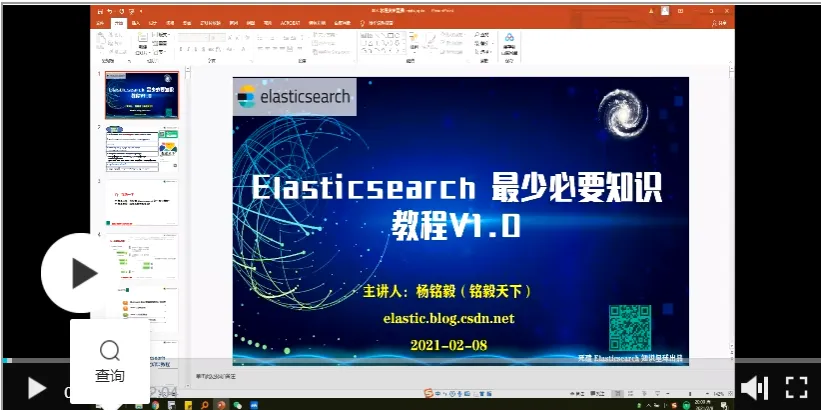Click the elasticsearch logo on the slide
The height and width of the screenshot is (410, 821).
click(x=294, y=97)
